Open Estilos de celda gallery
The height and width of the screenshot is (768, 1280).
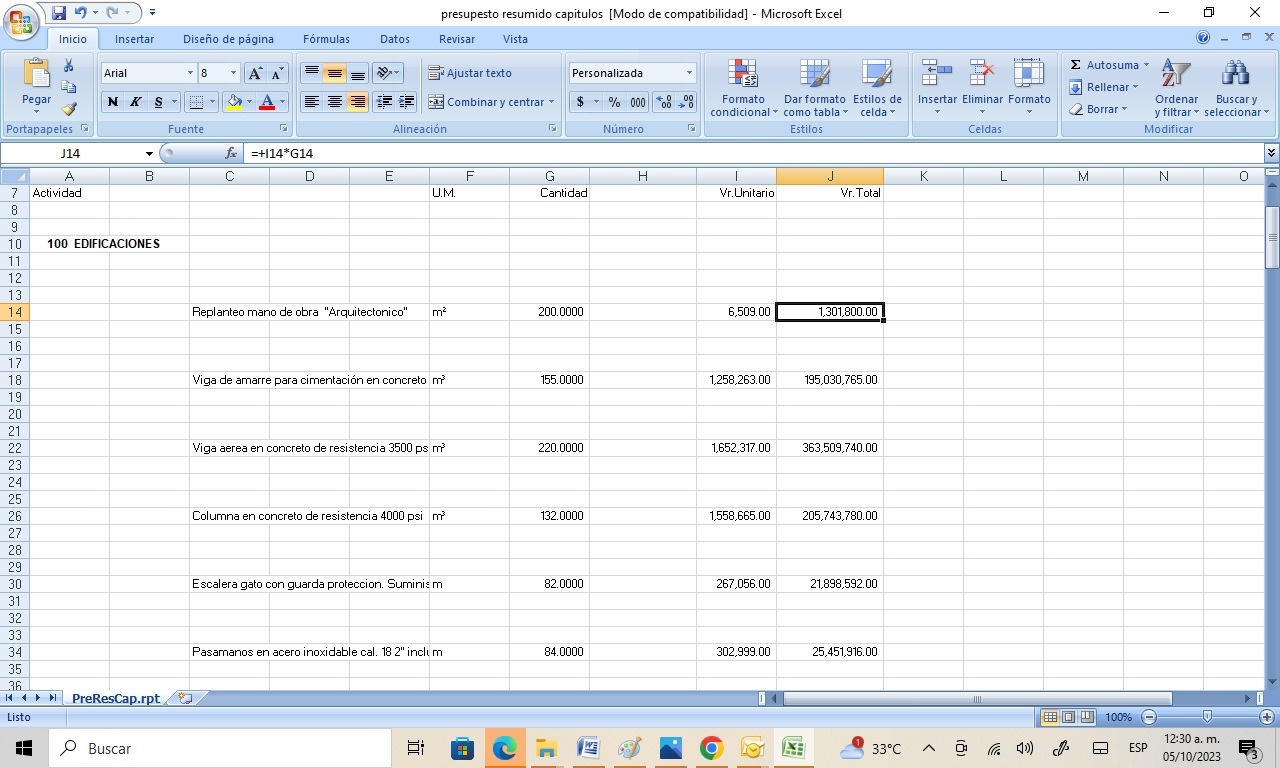[x=877, y=88]
